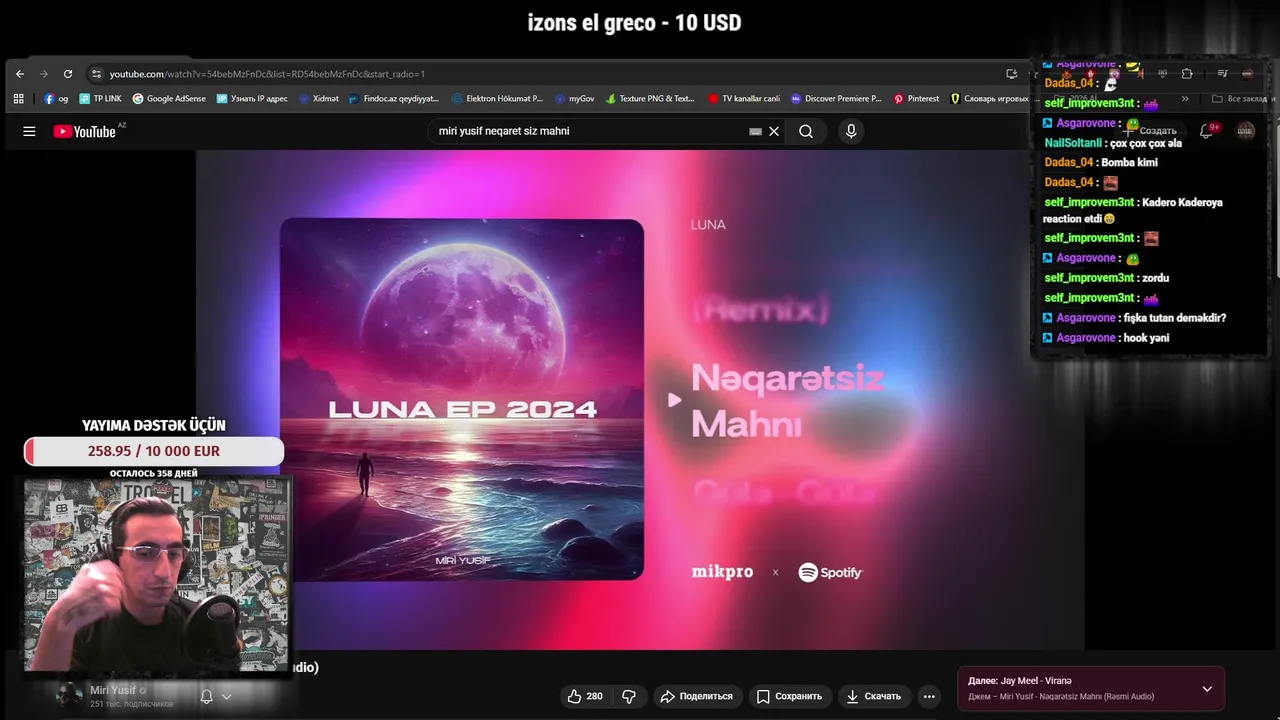Open the Словарь игровых bookmark
The image size is (1280, 720).
[989, 99]
